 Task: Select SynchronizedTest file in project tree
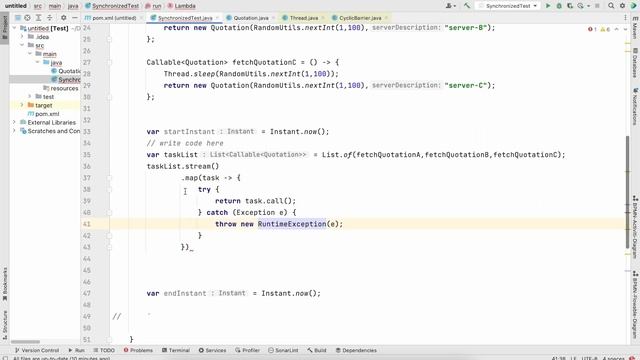point(66,80)
